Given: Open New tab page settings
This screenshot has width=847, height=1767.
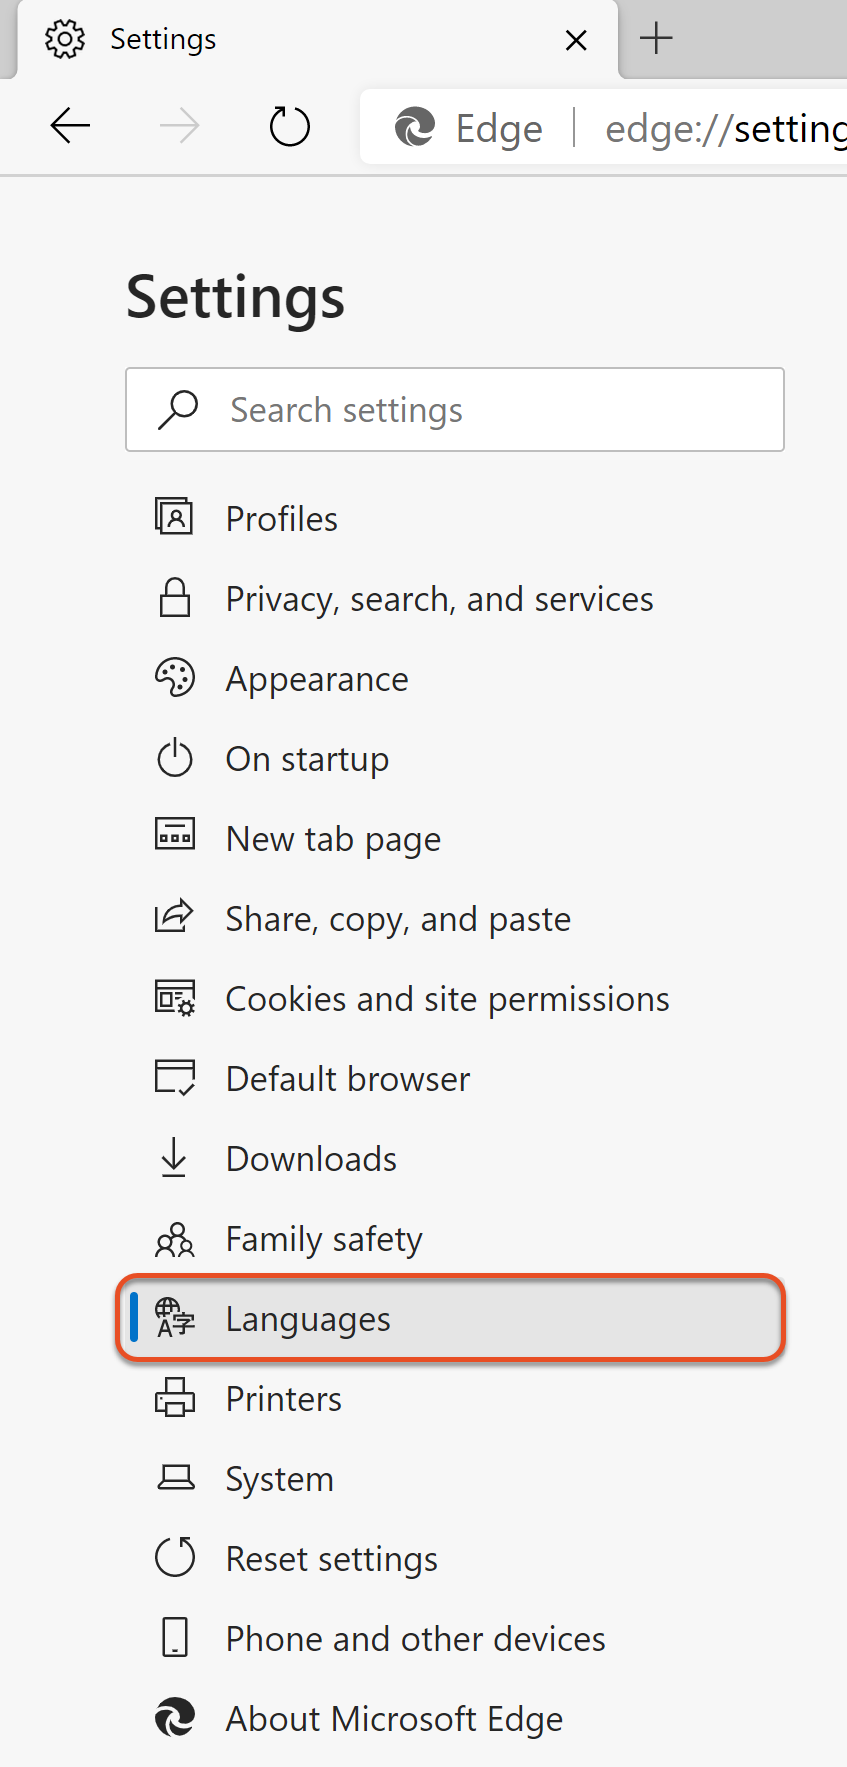Looking at the screenshot, I should 333,839.
